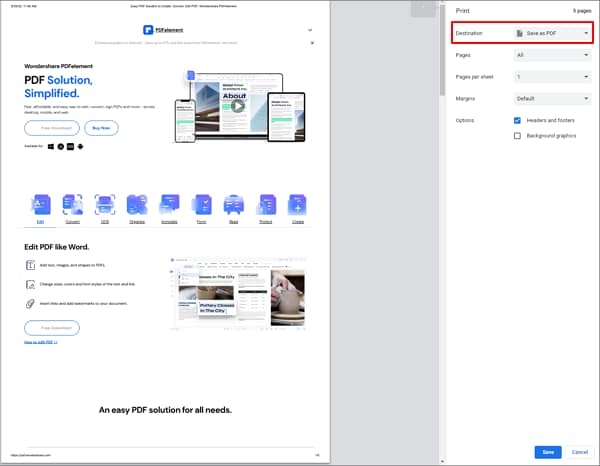
Task: Click the print preview scrollbar thumb
Action: click(442, 50)
